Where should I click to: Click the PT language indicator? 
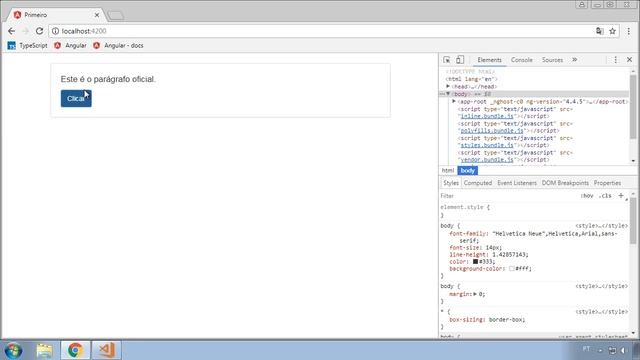click(x=586, y=349)
